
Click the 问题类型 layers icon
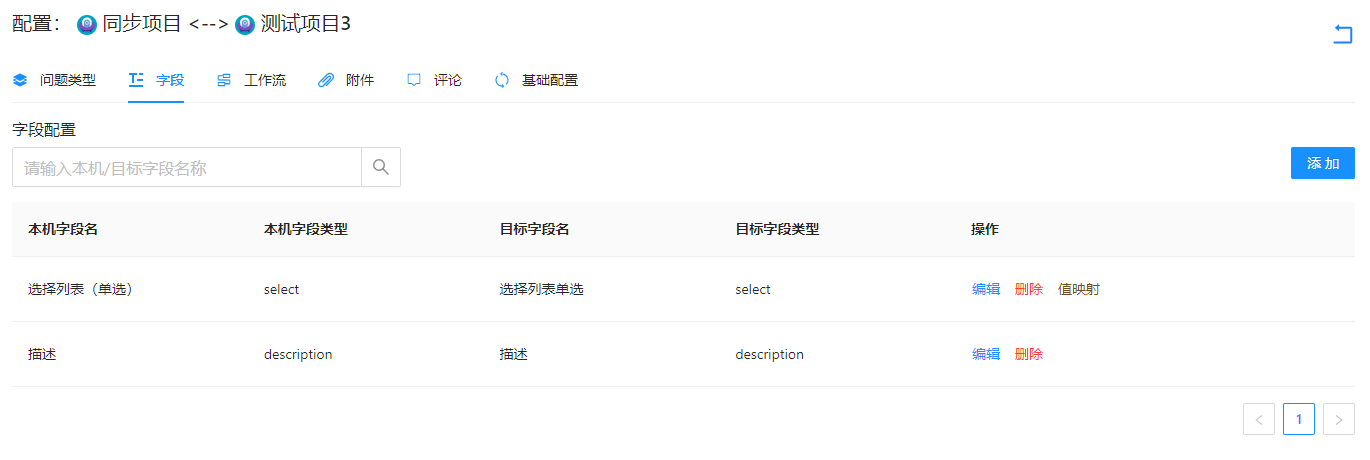tap(20, 80)
